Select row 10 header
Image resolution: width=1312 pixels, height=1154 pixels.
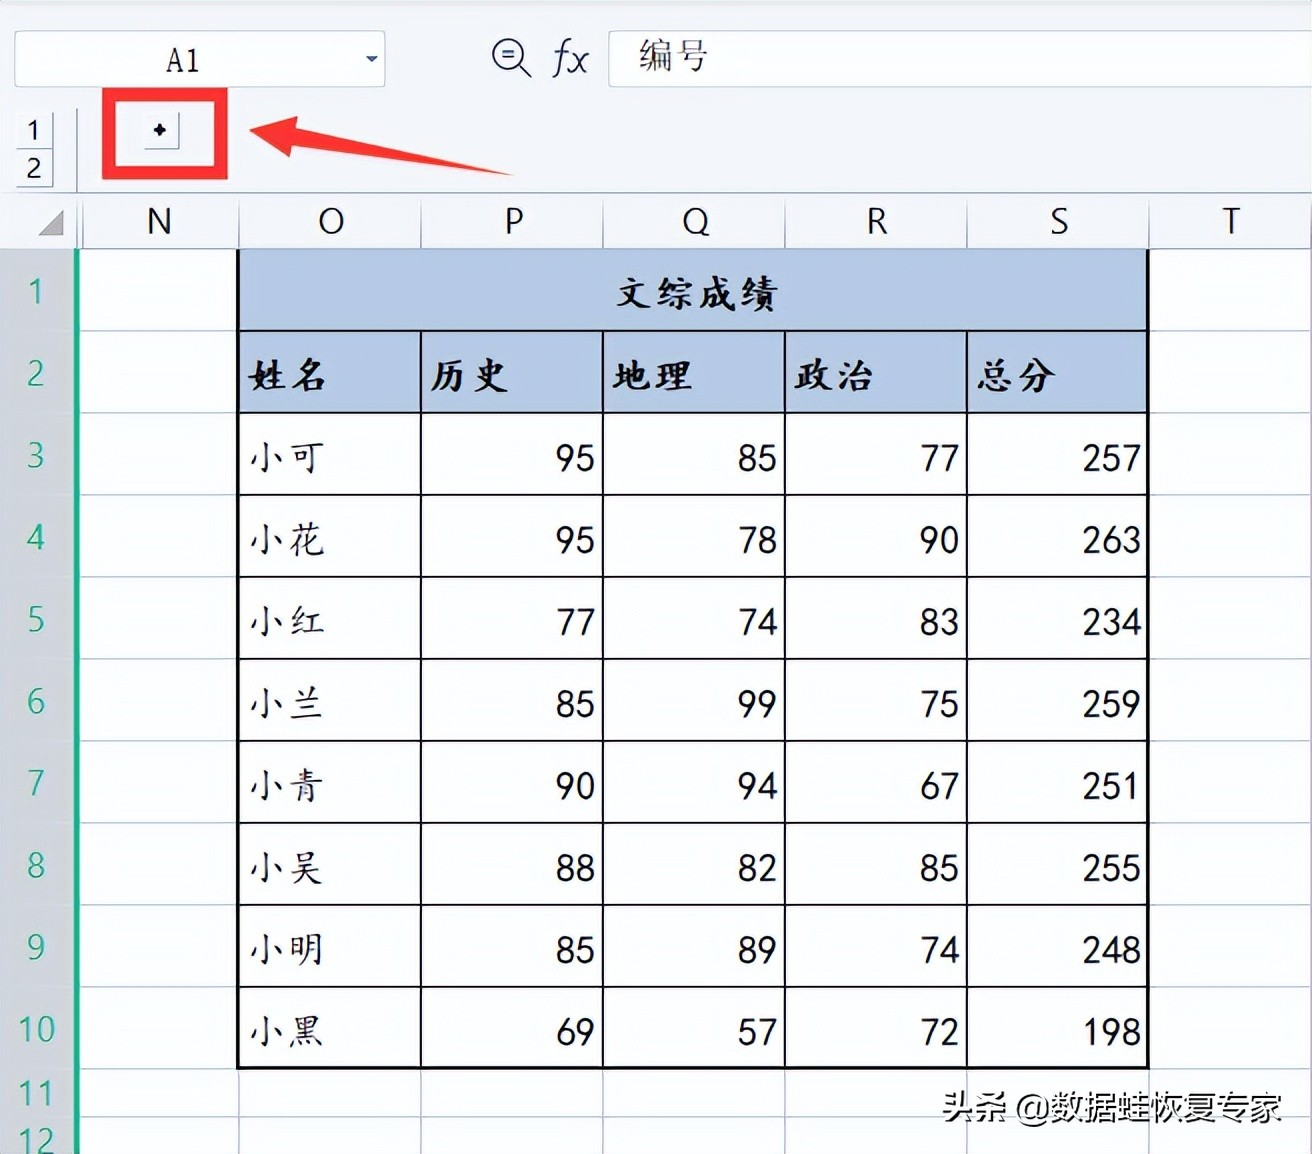37,1029
